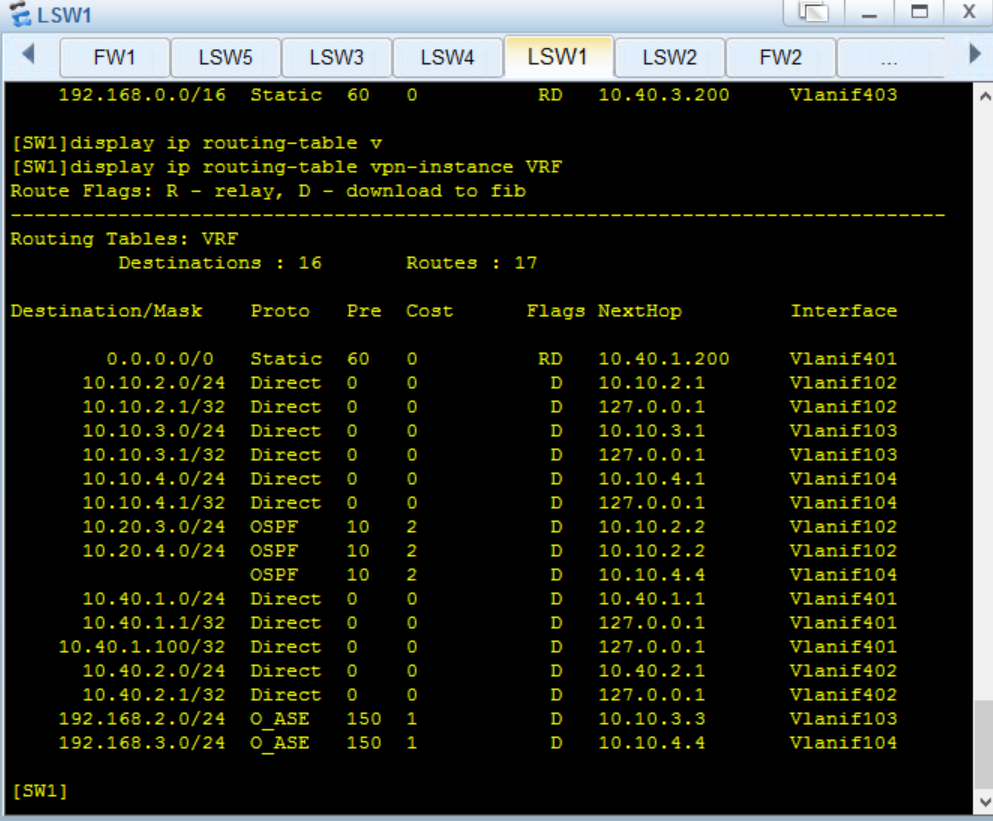Click the 'Routing Tables: VRF' line
Screen dimensions: 993x821
(x=124, y=239)
